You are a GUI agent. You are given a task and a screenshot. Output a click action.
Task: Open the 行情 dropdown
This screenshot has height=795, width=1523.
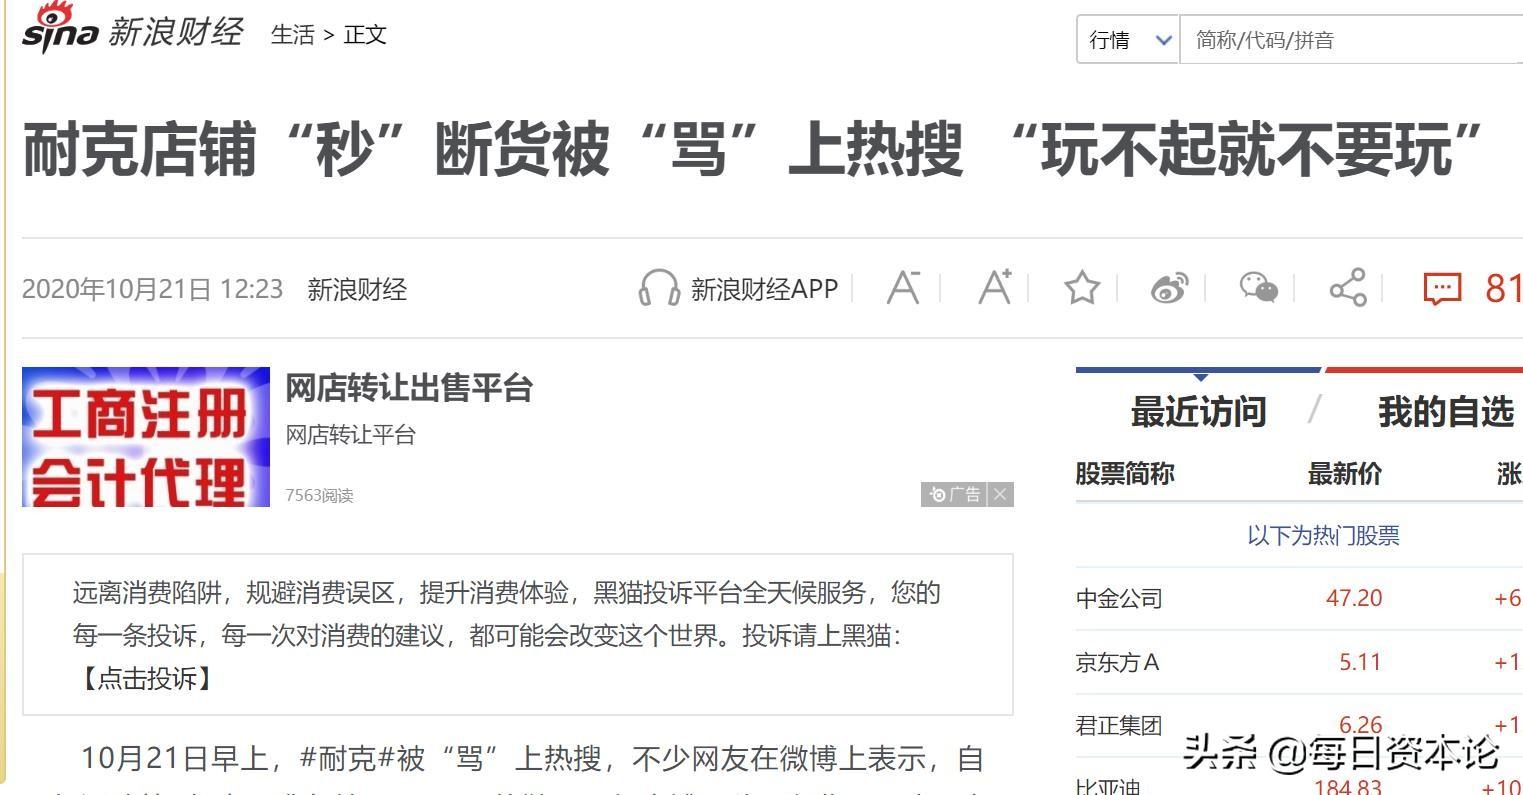[x=1128, y=40]
